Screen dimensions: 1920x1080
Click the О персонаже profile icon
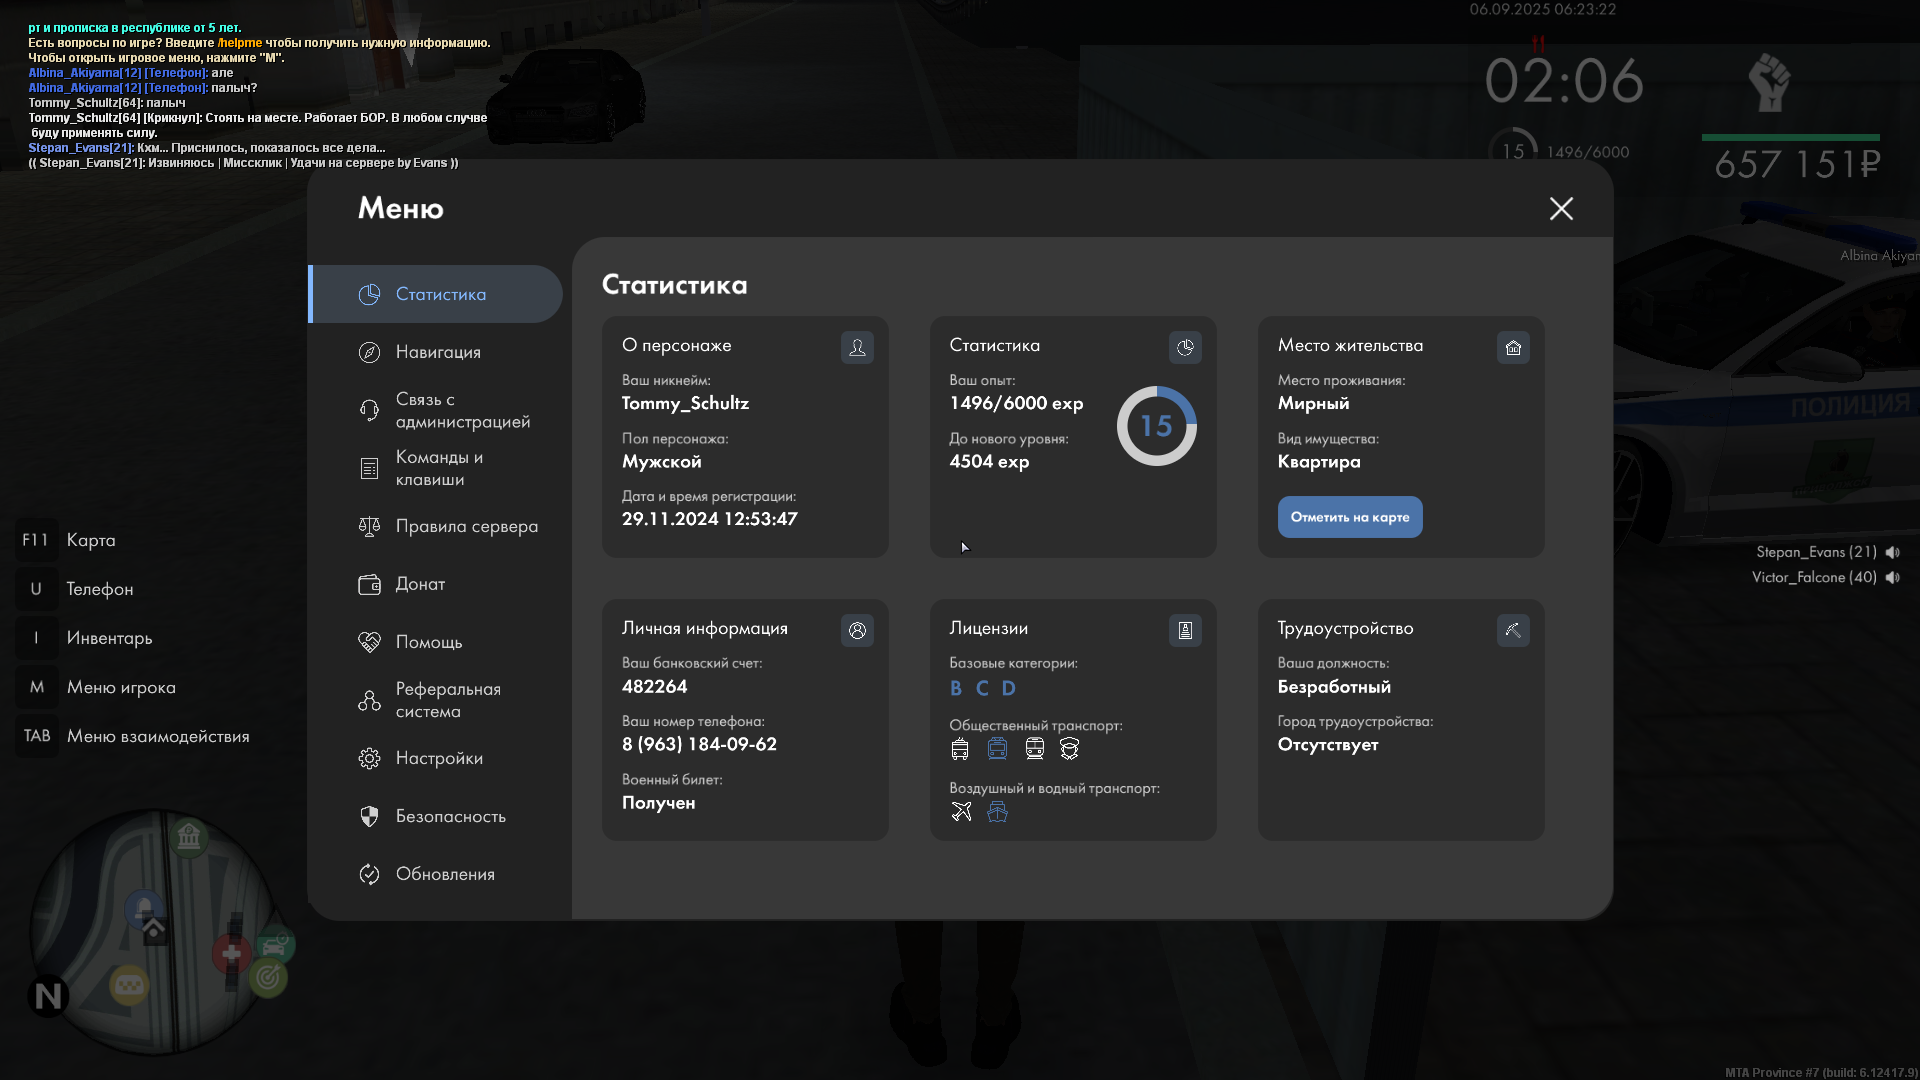[857, 347]
